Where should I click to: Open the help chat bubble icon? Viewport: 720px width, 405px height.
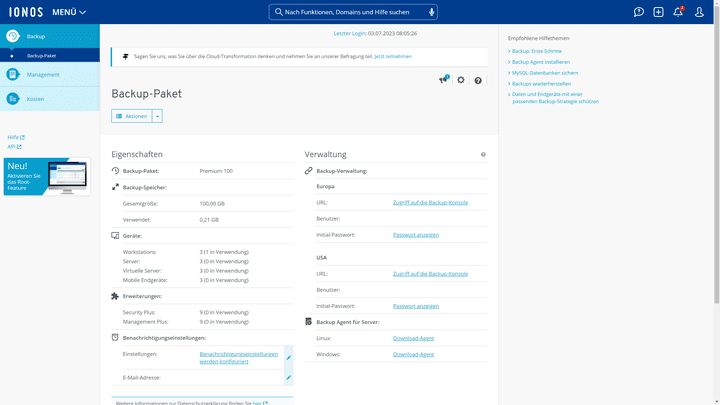click(x=639, y=12)
